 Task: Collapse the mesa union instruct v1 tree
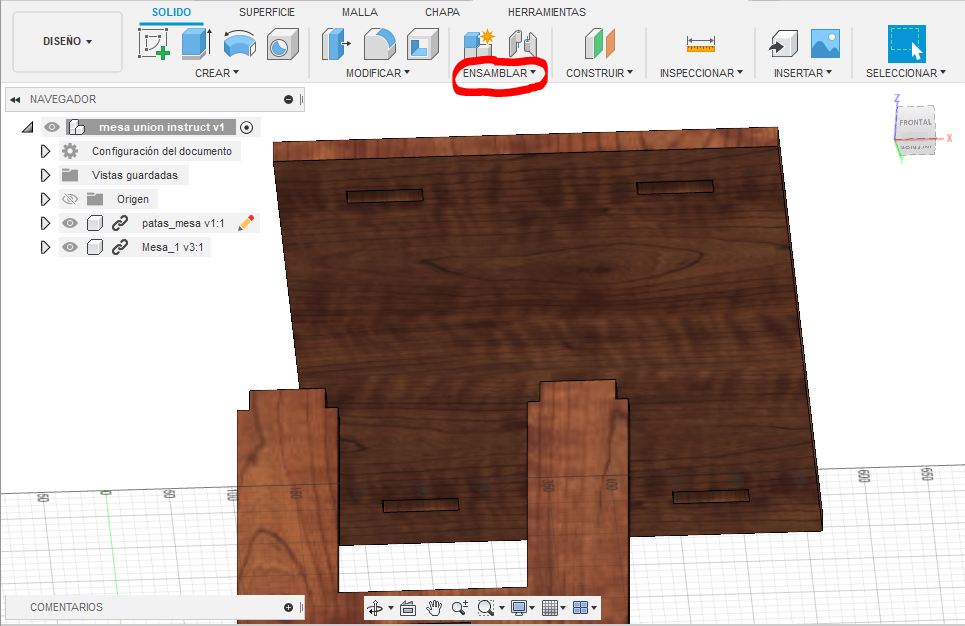(x=27, y=127)
